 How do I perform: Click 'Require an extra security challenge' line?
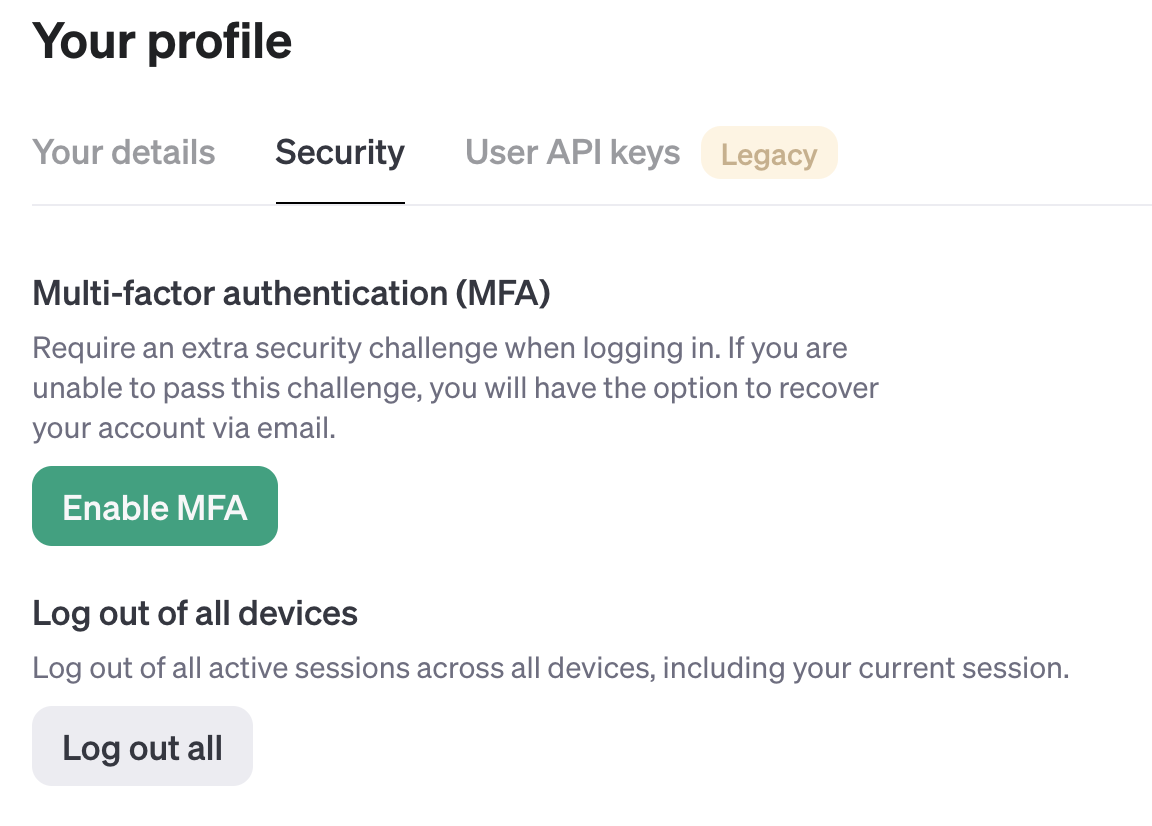point(440,348)
